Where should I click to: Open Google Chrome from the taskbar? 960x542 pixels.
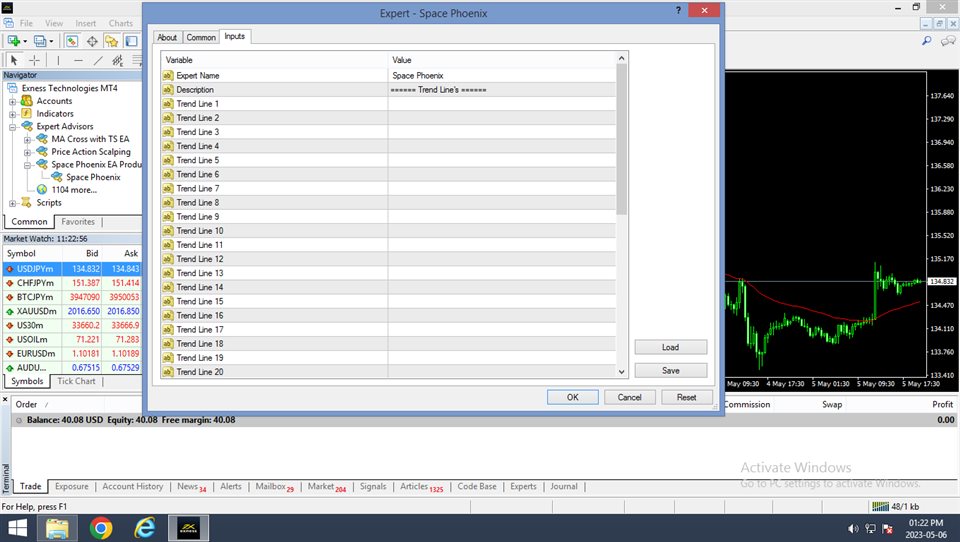pyautogui.click(x=101, y=528)
